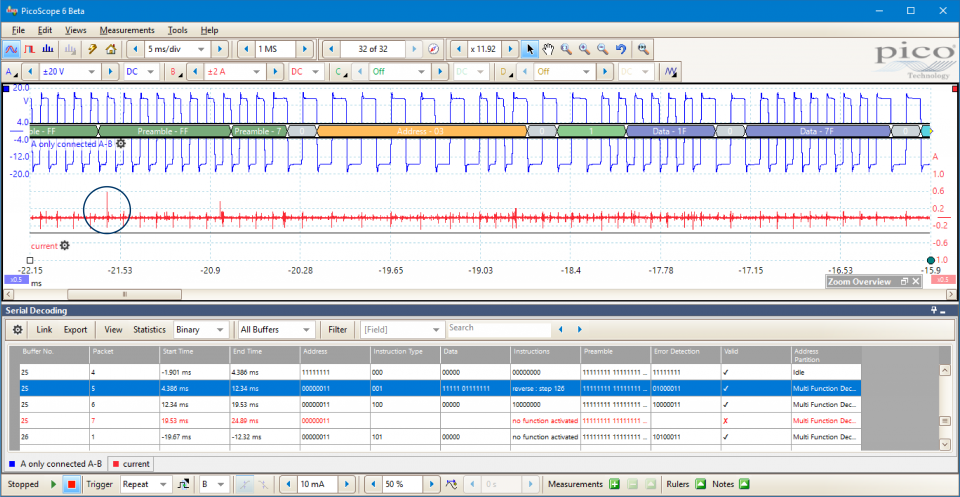
Task: Switch to Scope mode icon
Action: (12, 49)
